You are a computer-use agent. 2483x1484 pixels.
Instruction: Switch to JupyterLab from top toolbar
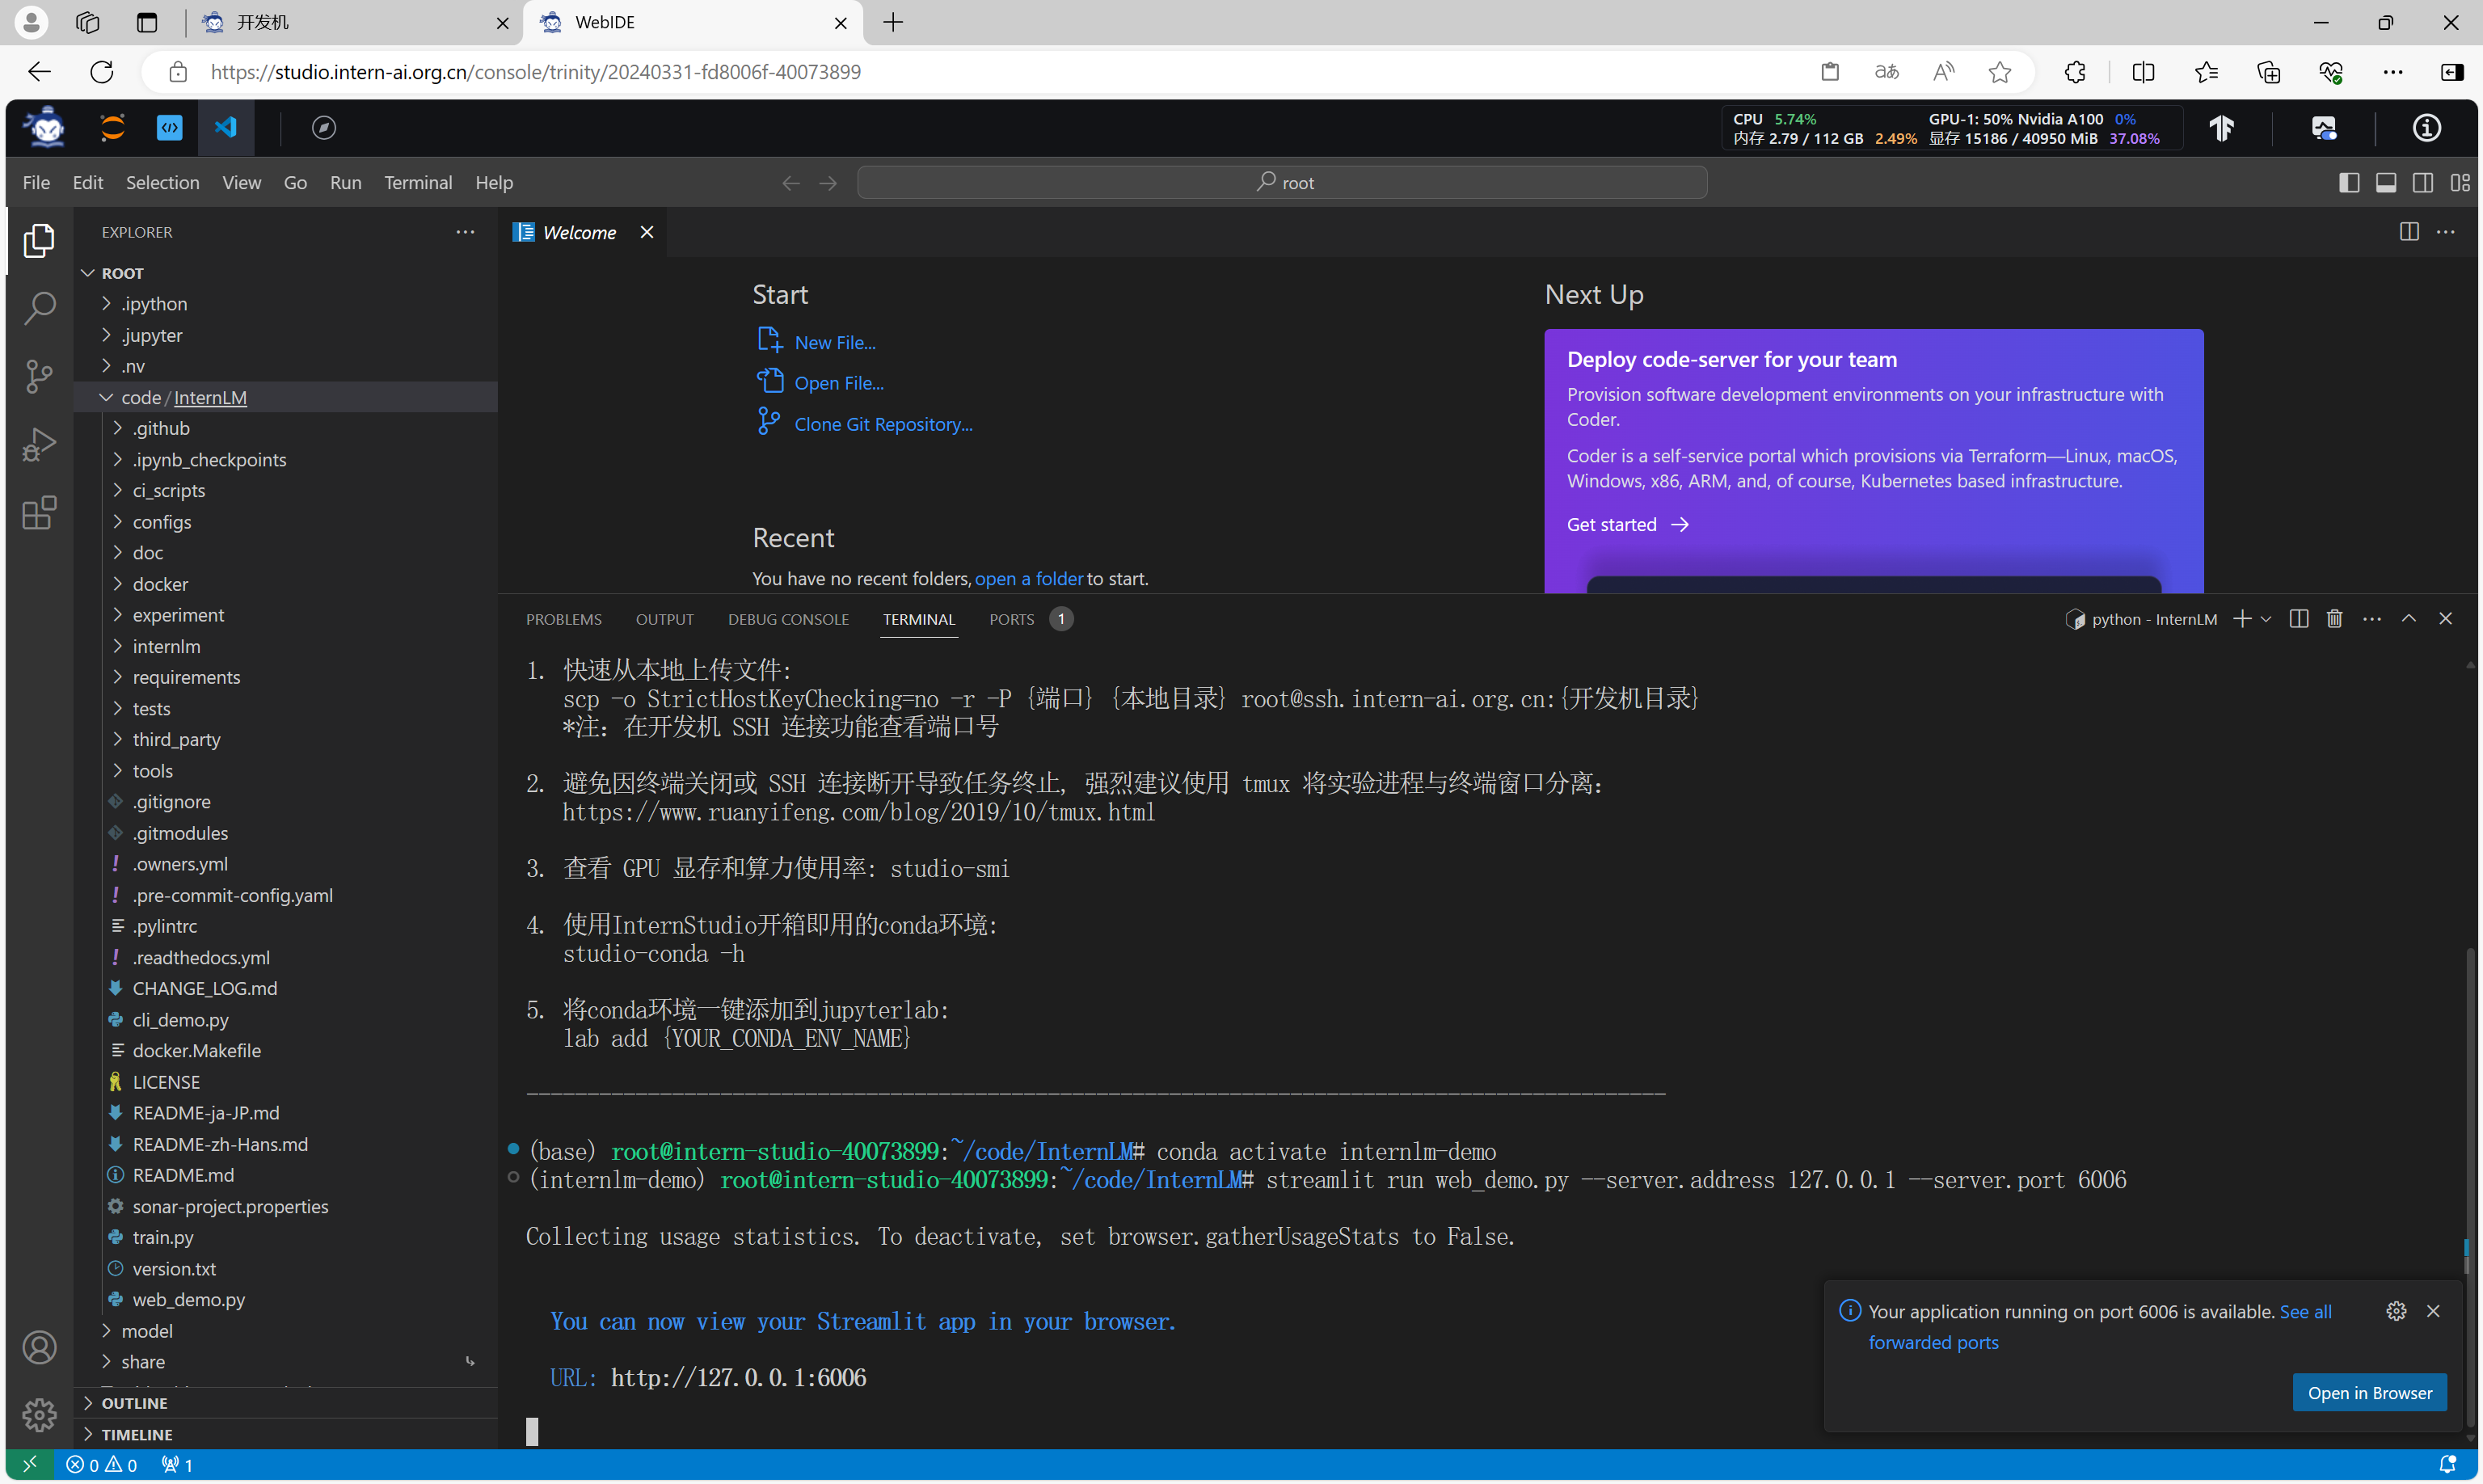pyautogui.click(x=112, y=127)
